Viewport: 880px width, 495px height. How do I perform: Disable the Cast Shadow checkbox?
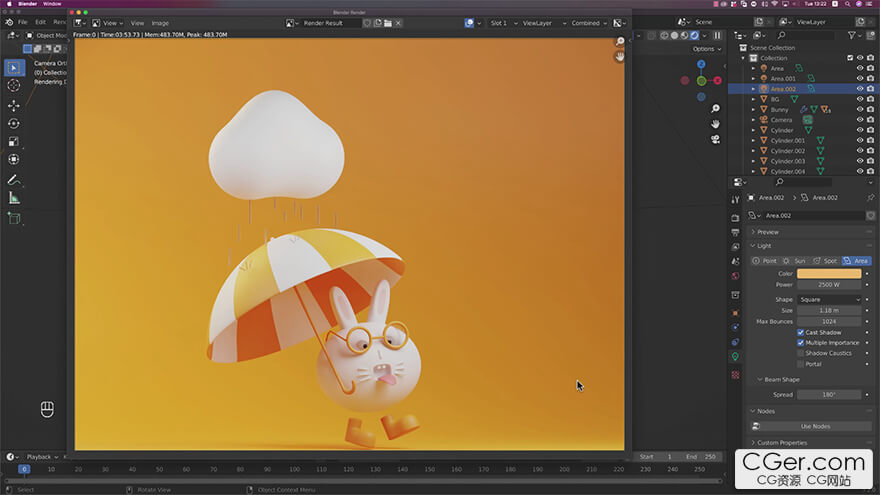point(801,332)
